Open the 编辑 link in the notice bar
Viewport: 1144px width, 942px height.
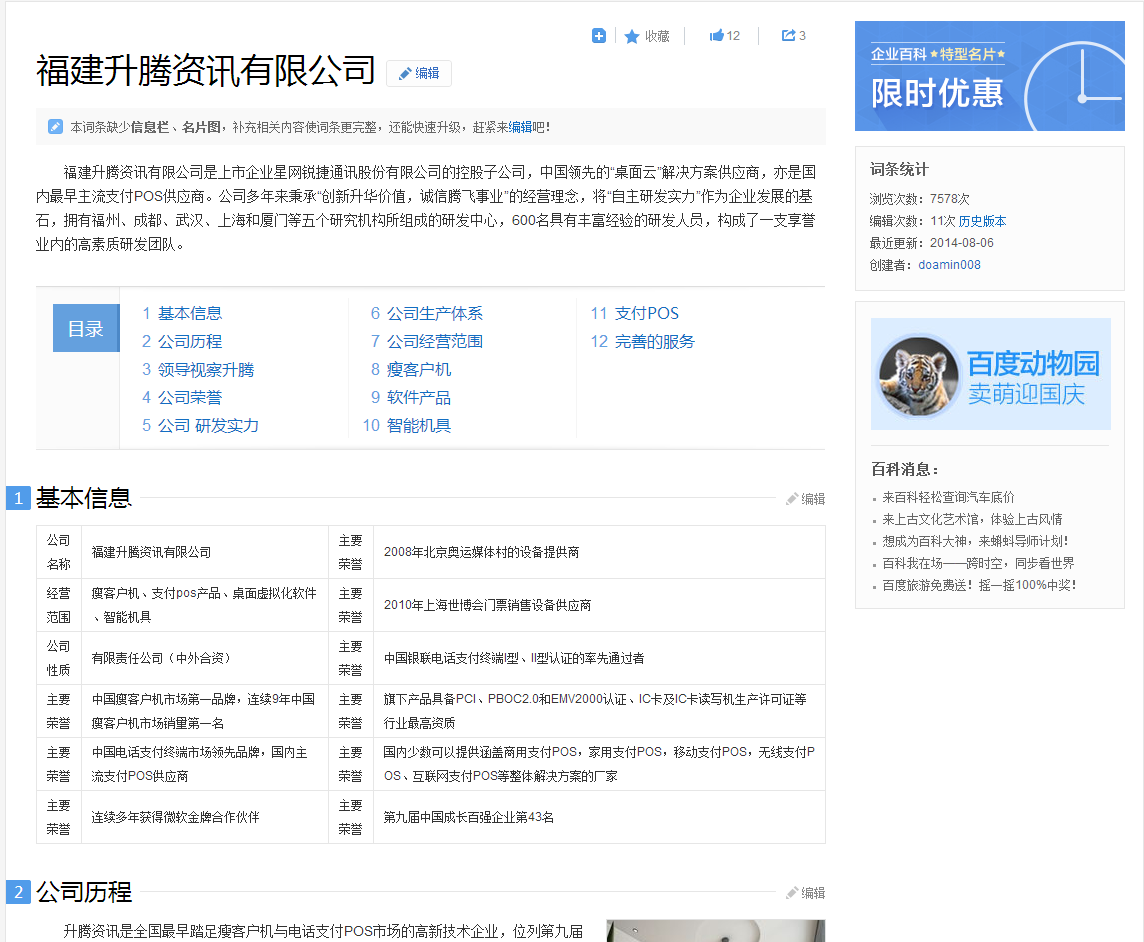520,127
